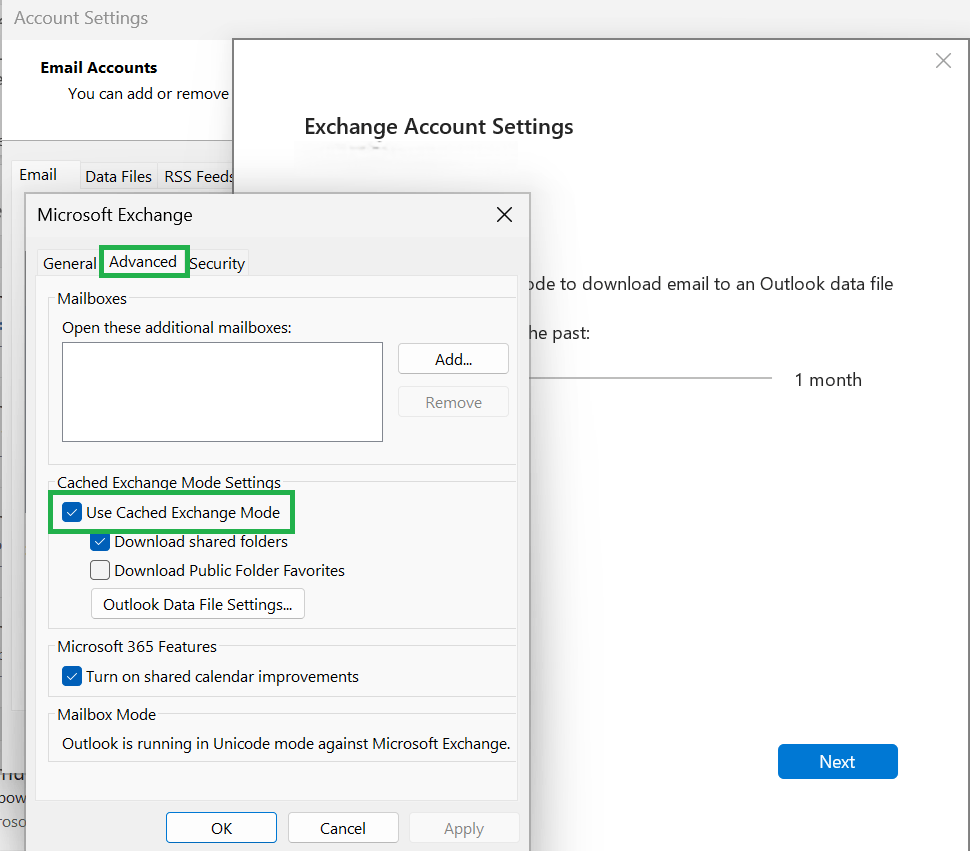
Task: Click the Remove mailbox button
Action: (453, 403)
